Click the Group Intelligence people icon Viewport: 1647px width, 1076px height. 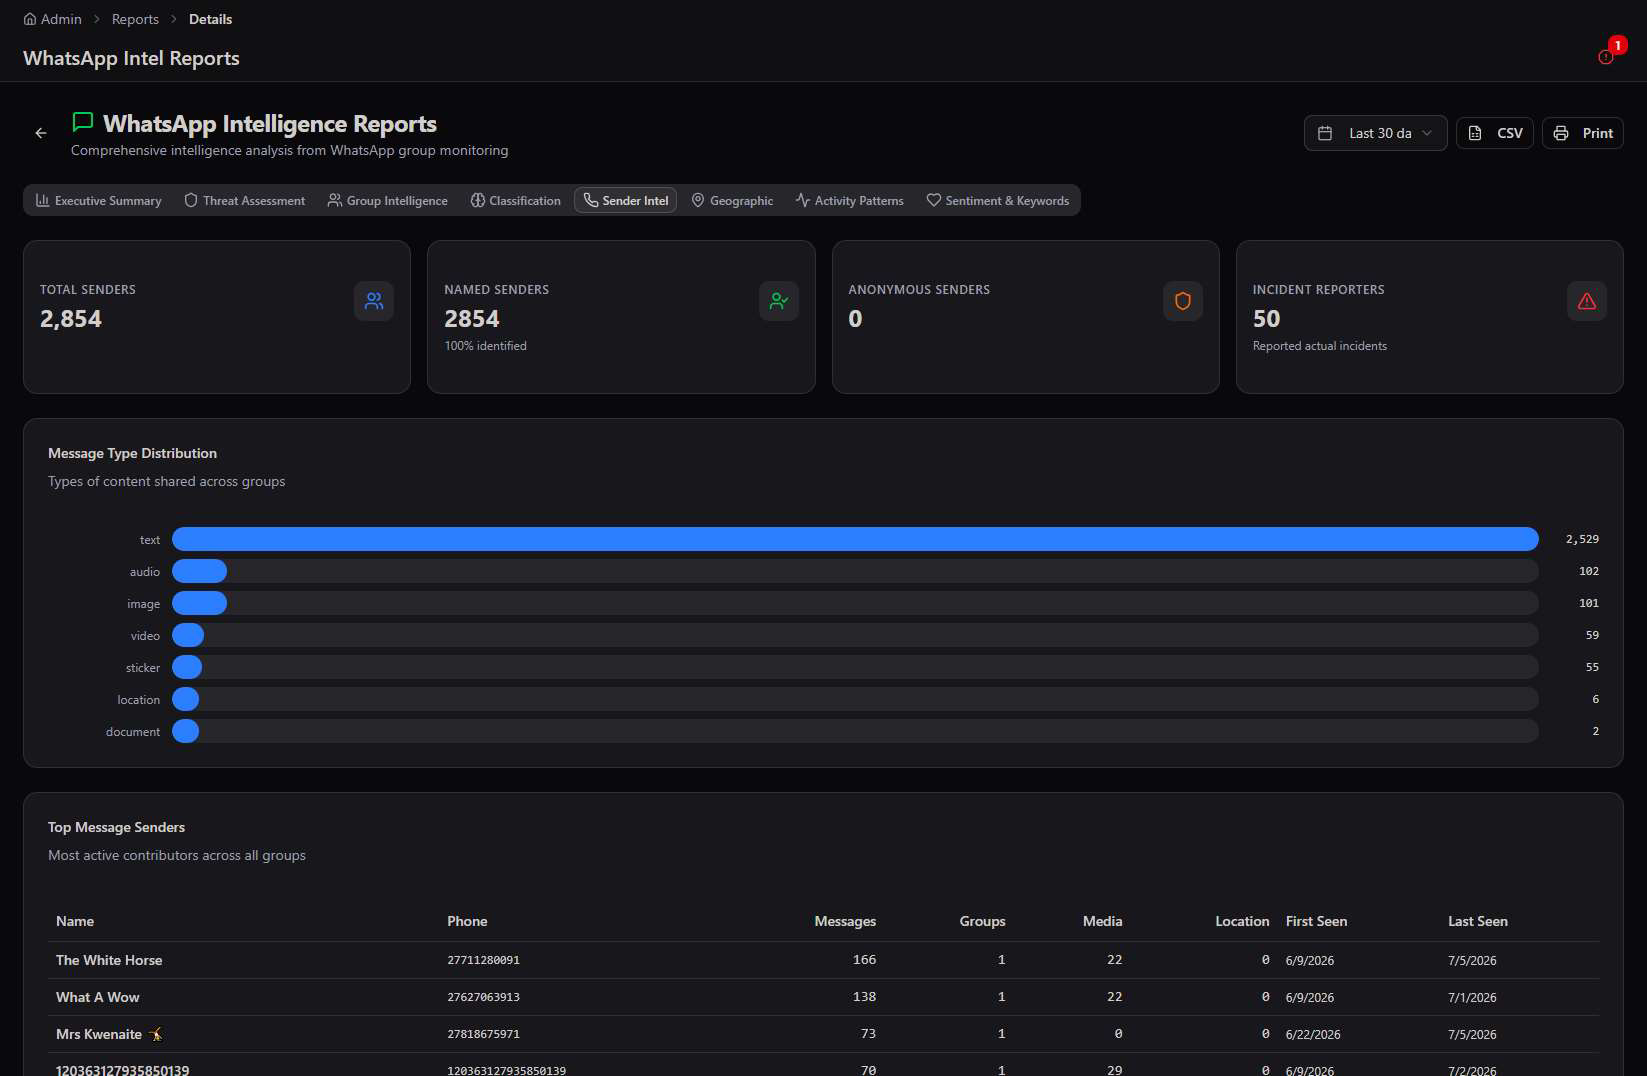click(x=335, y=200)
